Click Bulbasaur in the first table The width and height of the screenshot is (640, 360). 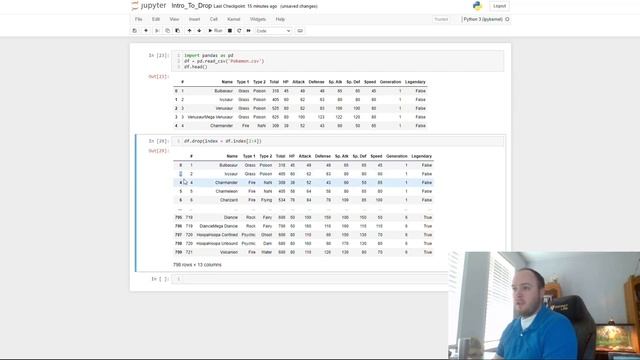tap(224, 91)
